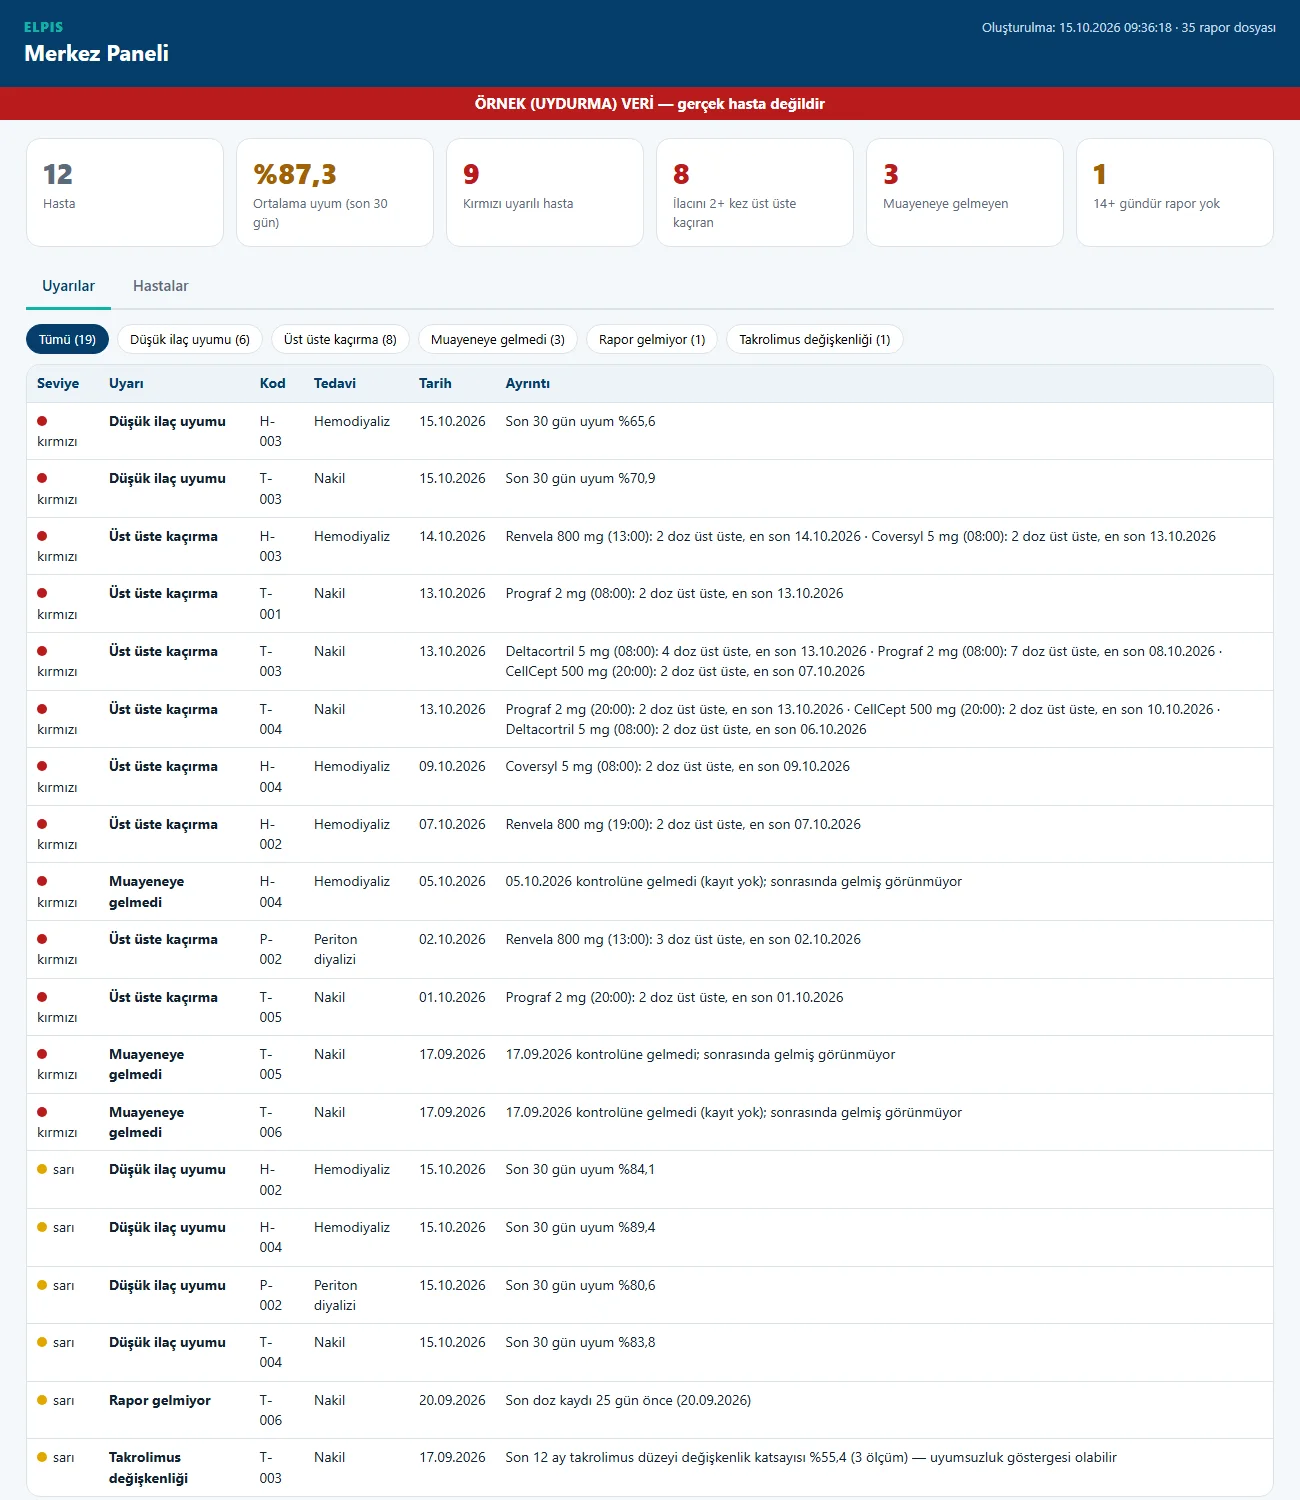Show all alerts with Tümü (19) filter
1300x1500 pixels.
click(x=67, y=340)
